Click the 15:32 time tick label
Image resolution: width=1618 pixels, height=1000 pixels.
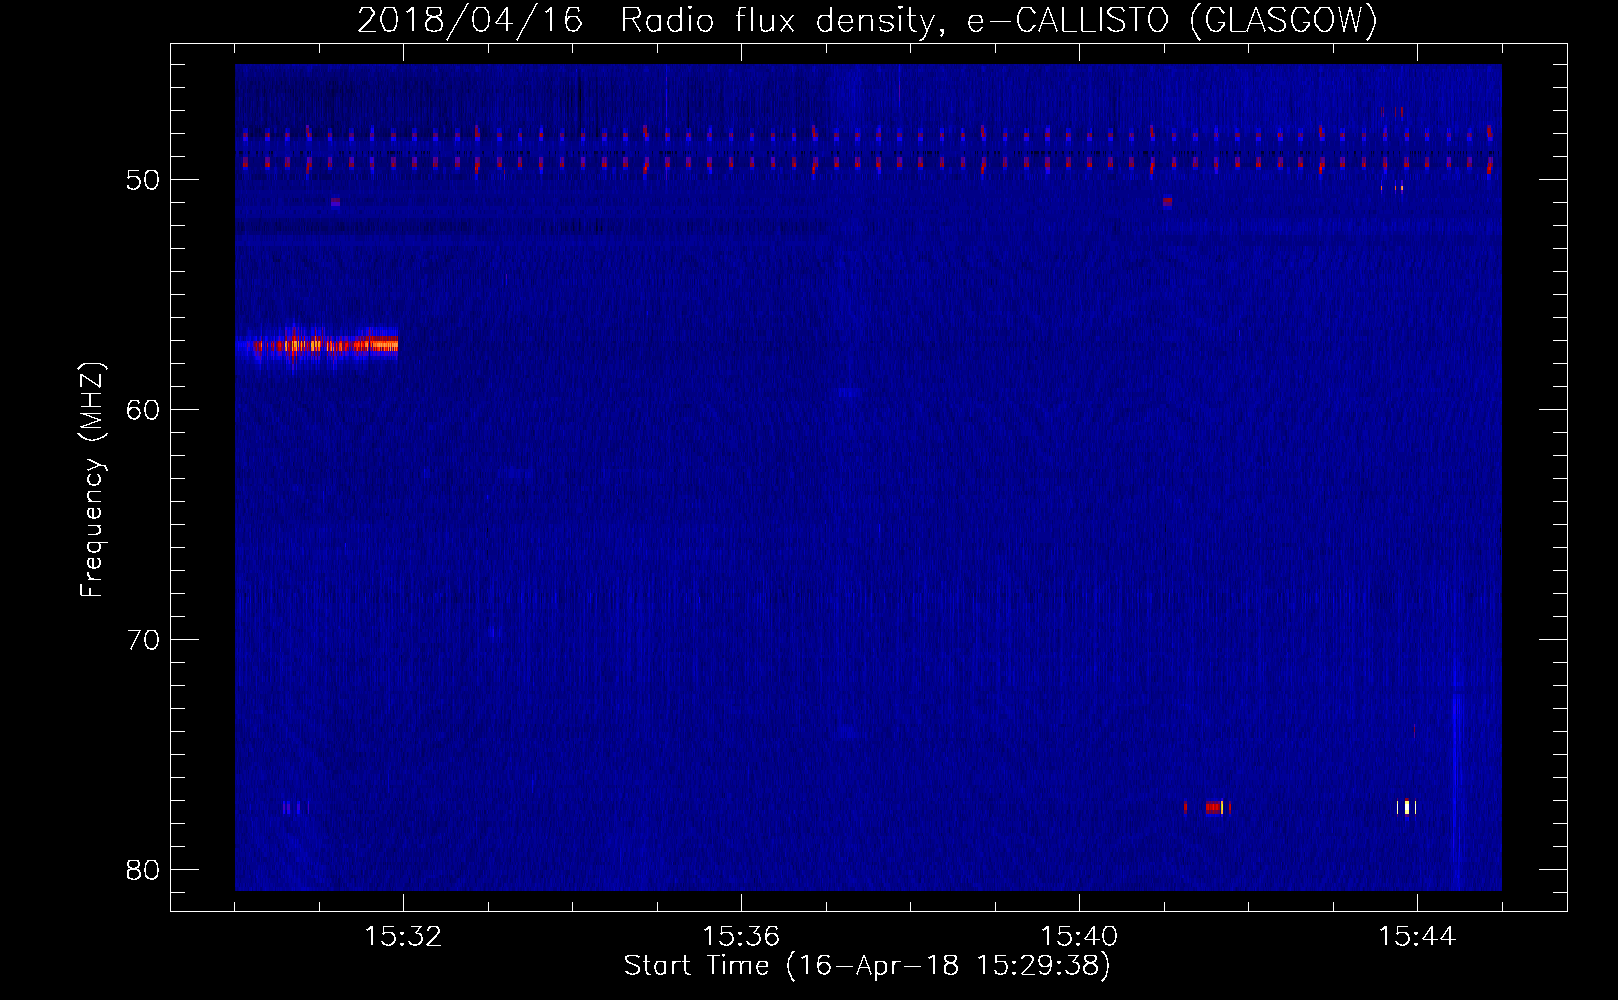click(403, 937)
